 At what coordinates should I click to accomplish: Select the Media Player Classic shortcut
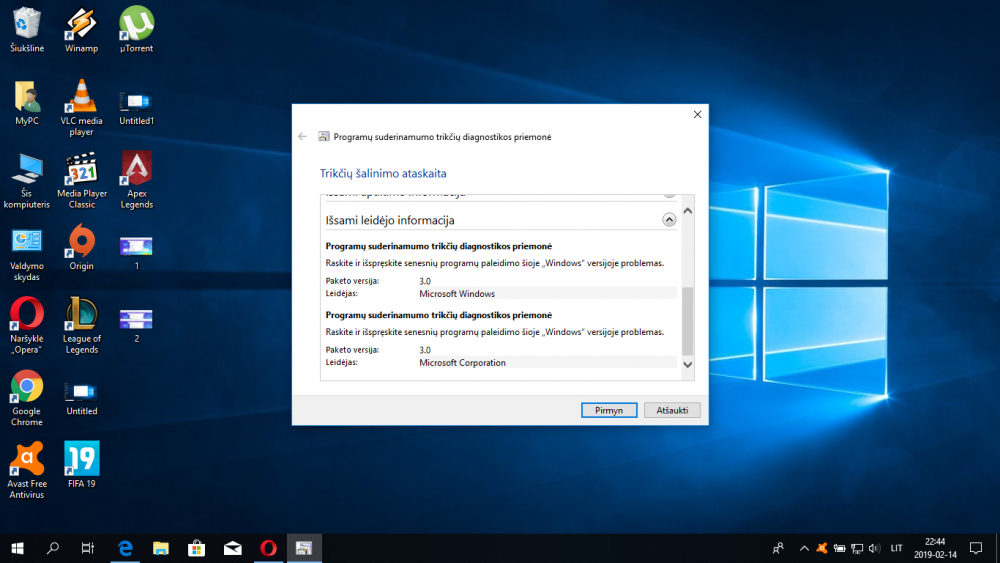tap(82, 180)
